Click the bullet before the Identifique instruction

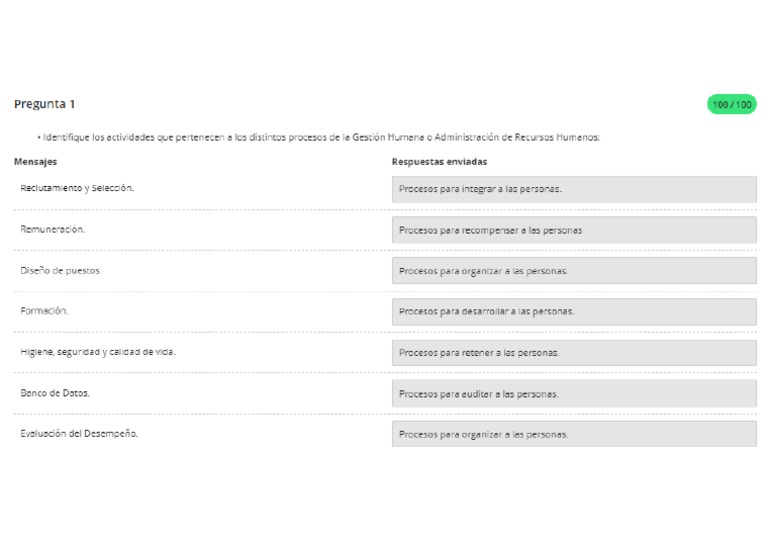pos(39,138)
